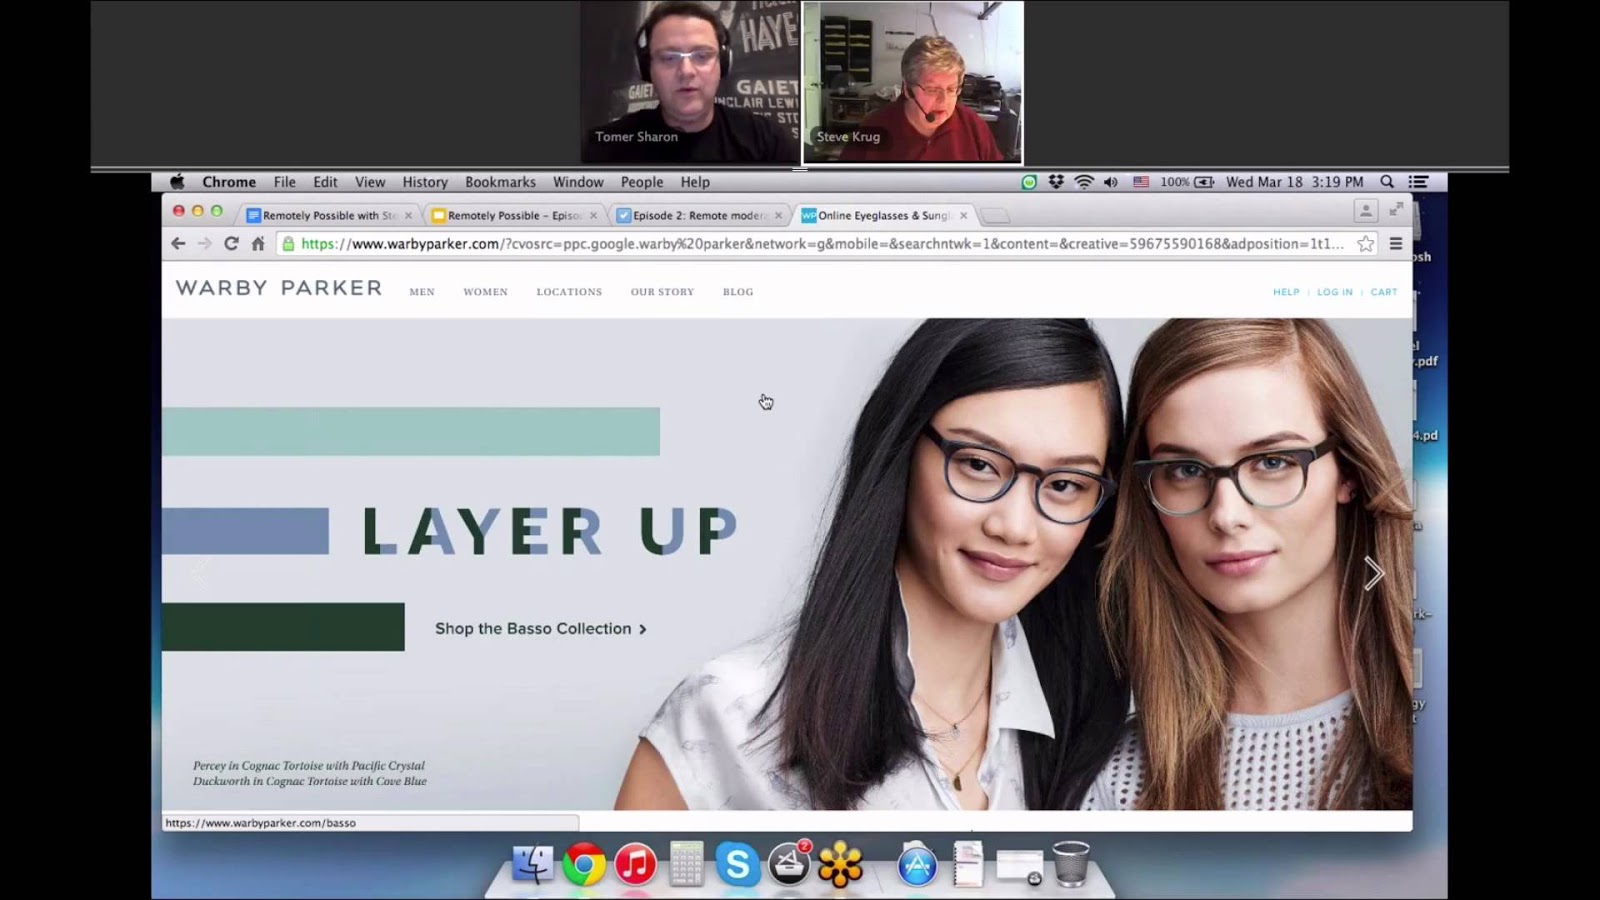1600x900 pixels.
Task: Click the battery status in menu bar
Action: (x=1187, y=182)
